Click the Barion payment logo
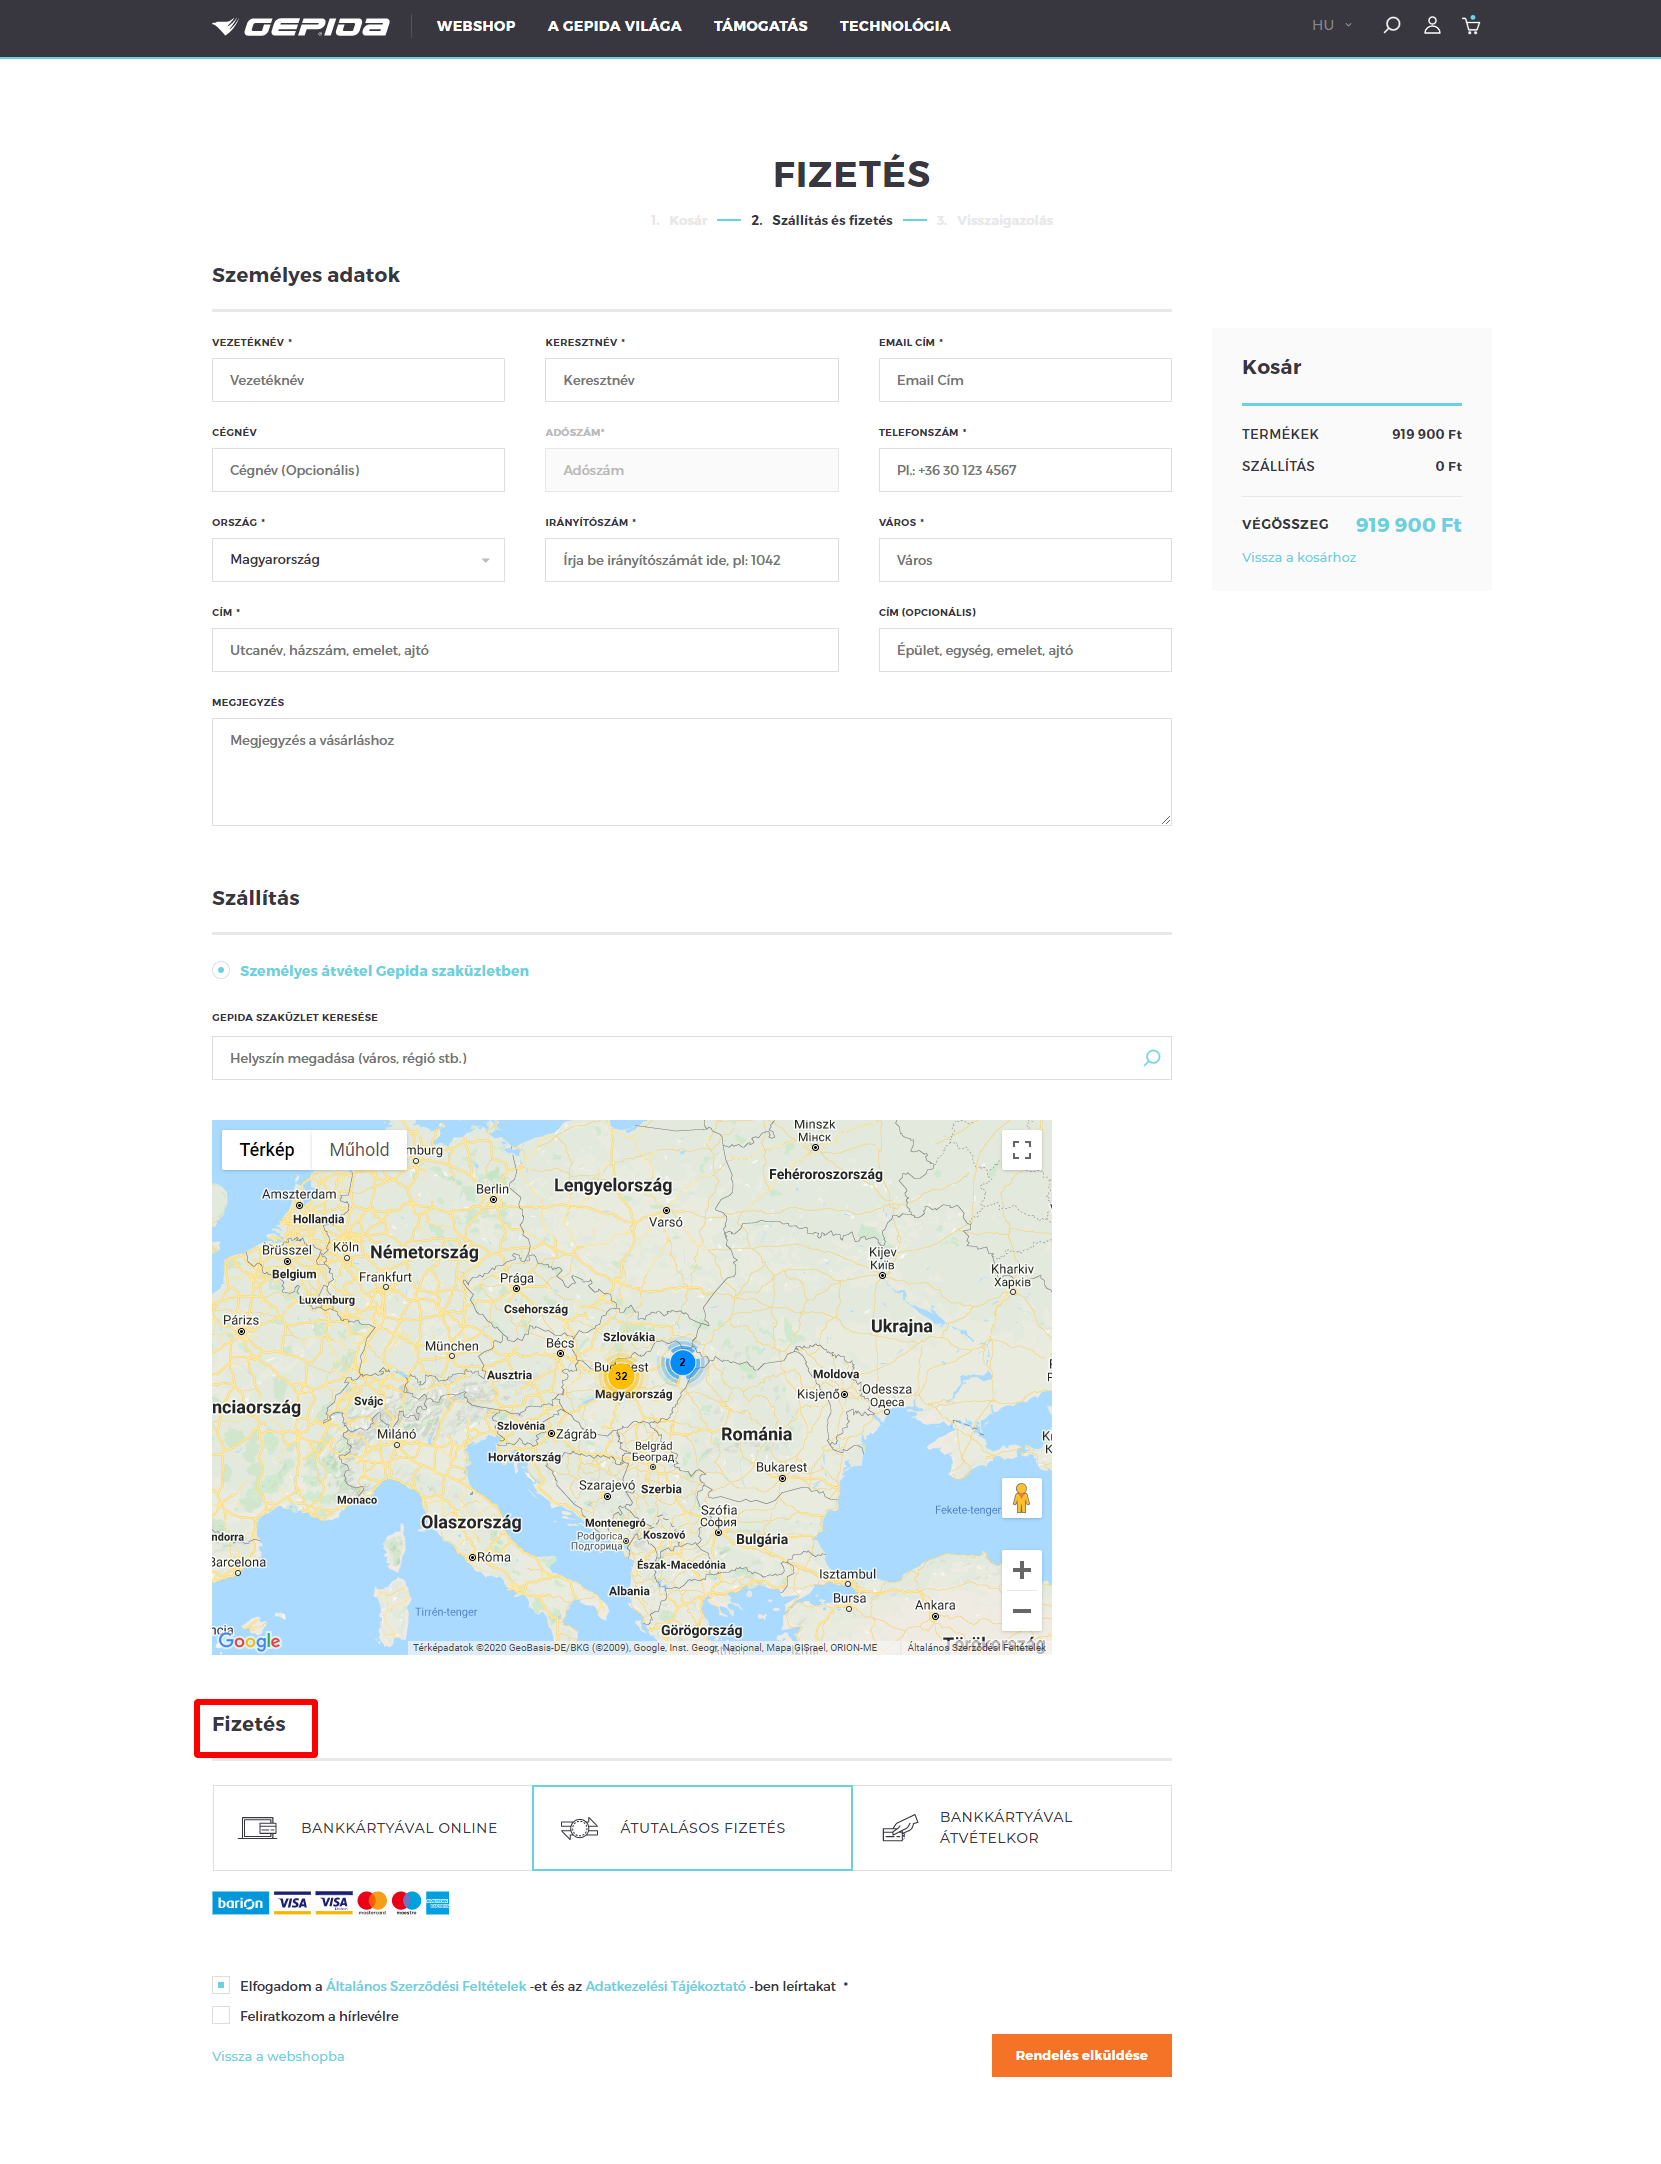This screenshot has height=2164, width=1661. coord(240,1903)
